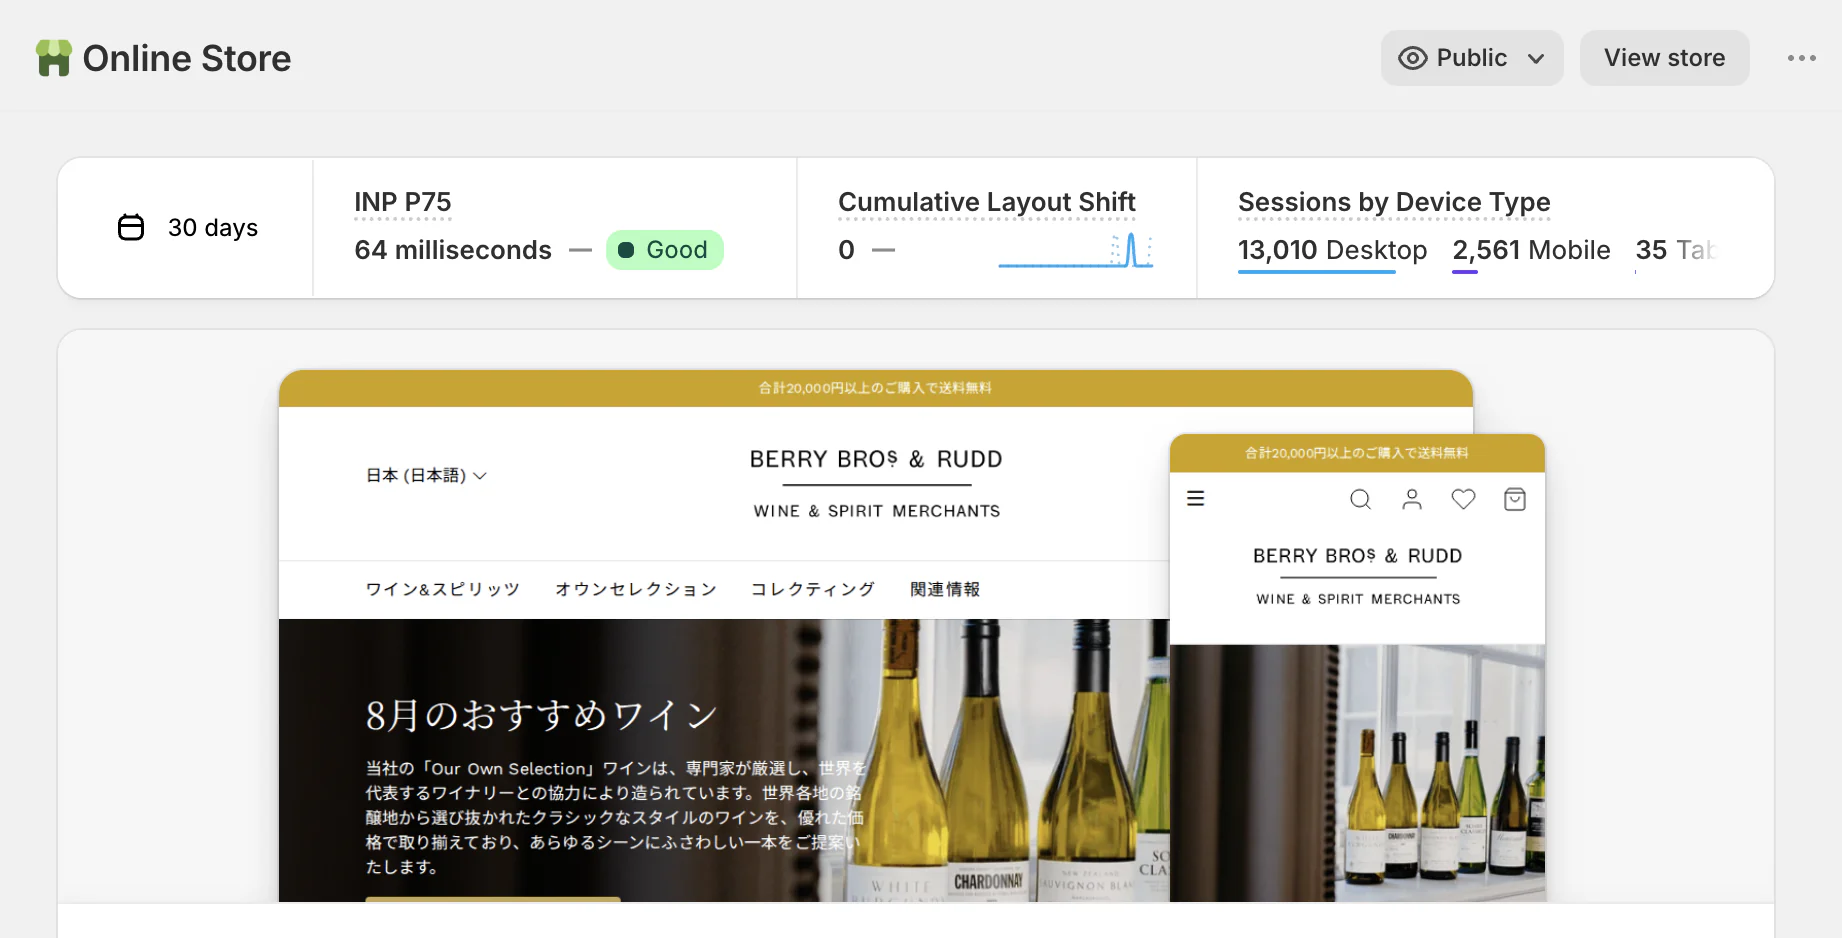The height and width of the screenshot is (938, 1842).
Task: Click the 8月のおすすめワイン hero heading
Action: 541,715
